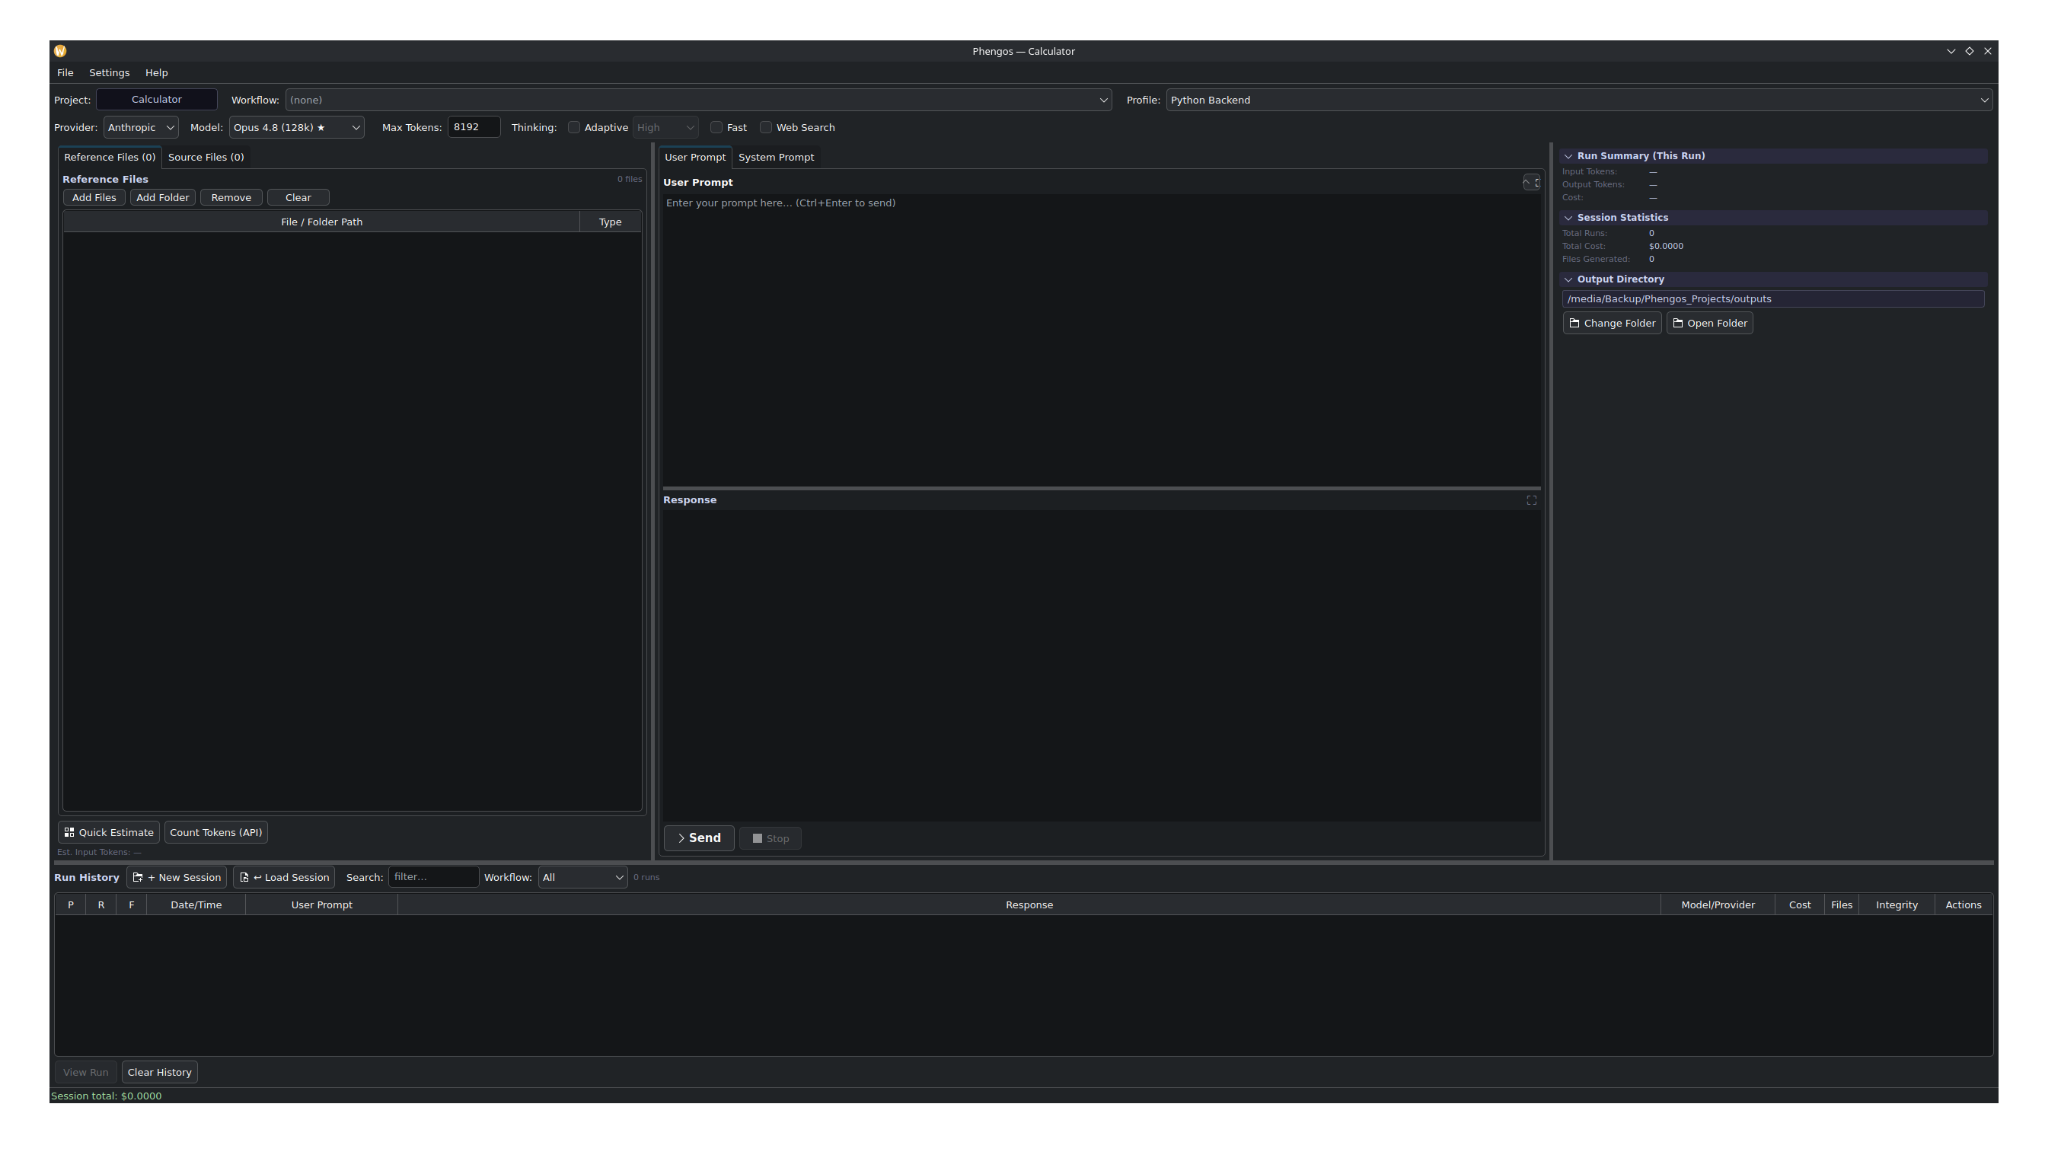Collapse the Output Directory section
Image resolution: width=2048 pixels, height=1161 pixels.
coord(1772,279)
